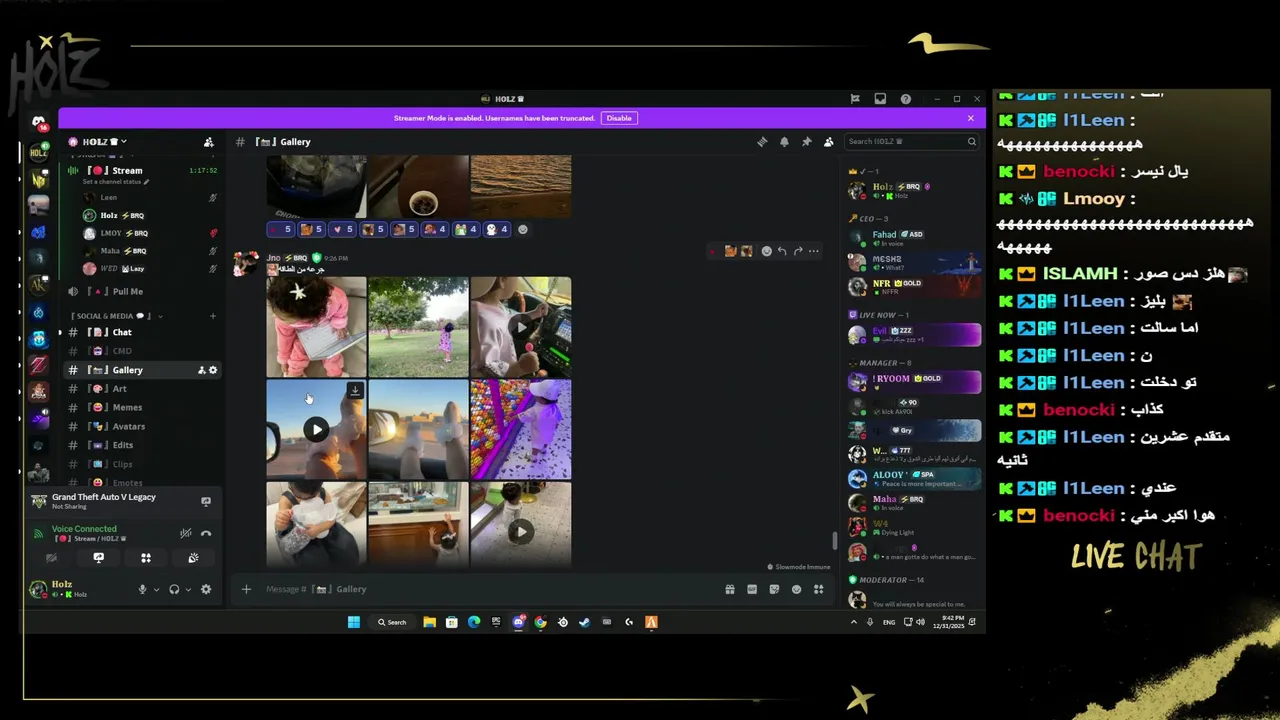Open File Explorer from taskbar
The image size is (1280, 720).
429,622
